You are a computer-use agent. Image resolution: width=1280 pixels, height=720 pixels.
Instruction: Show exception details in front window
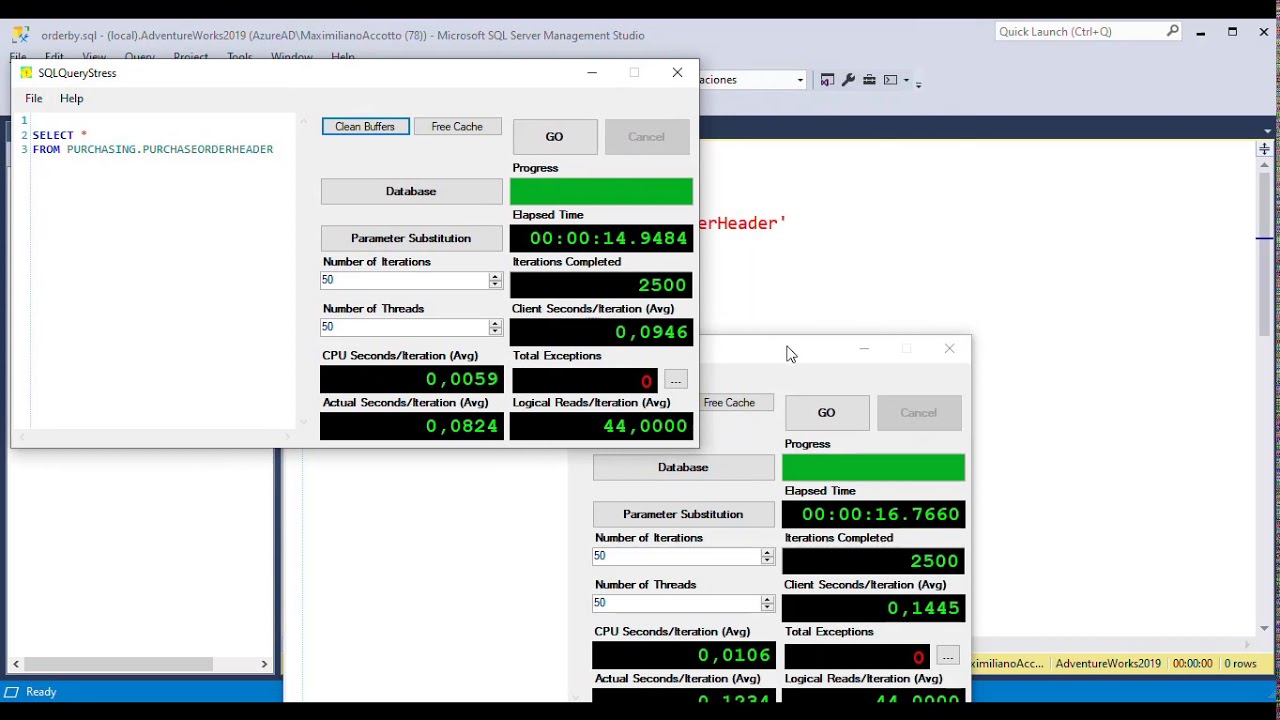point(676,380)
